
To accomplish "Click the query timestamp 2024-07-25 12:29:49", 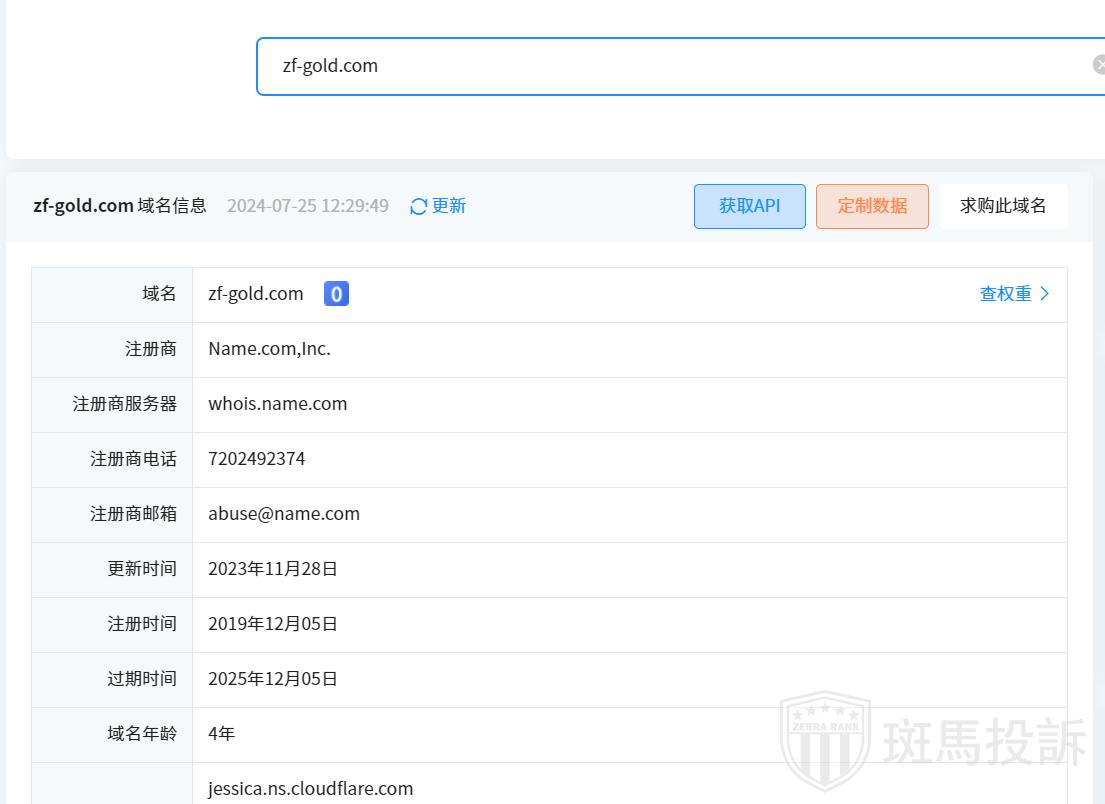I will [x=308, y=206].
